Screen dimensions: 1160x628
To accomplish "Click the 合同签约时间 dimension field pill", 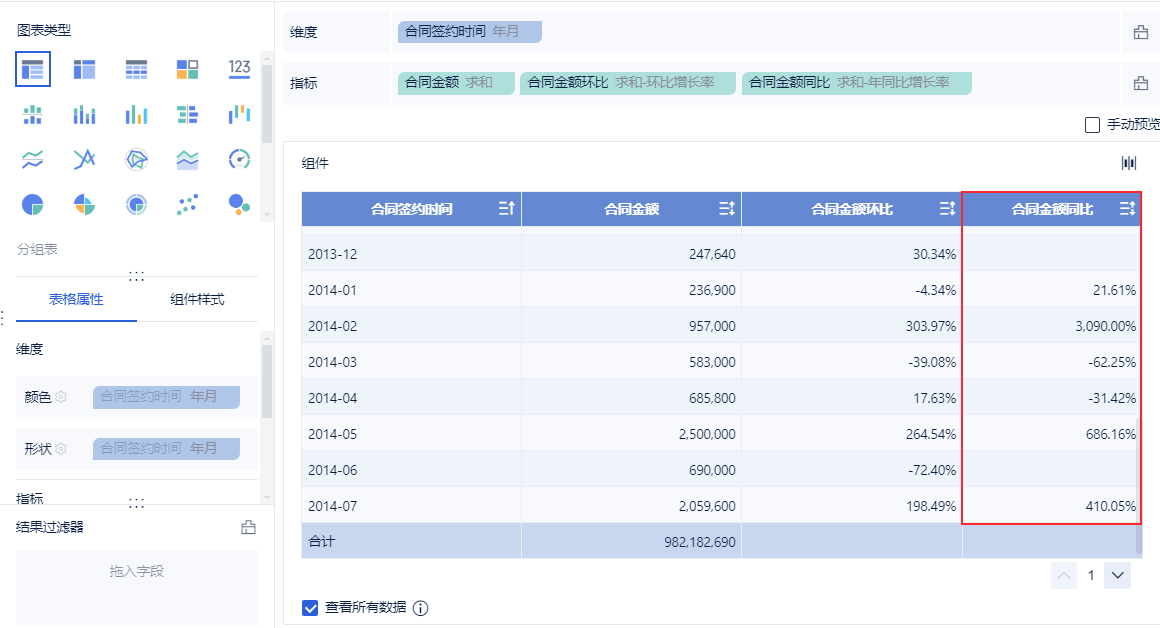I will click(469, 32).
